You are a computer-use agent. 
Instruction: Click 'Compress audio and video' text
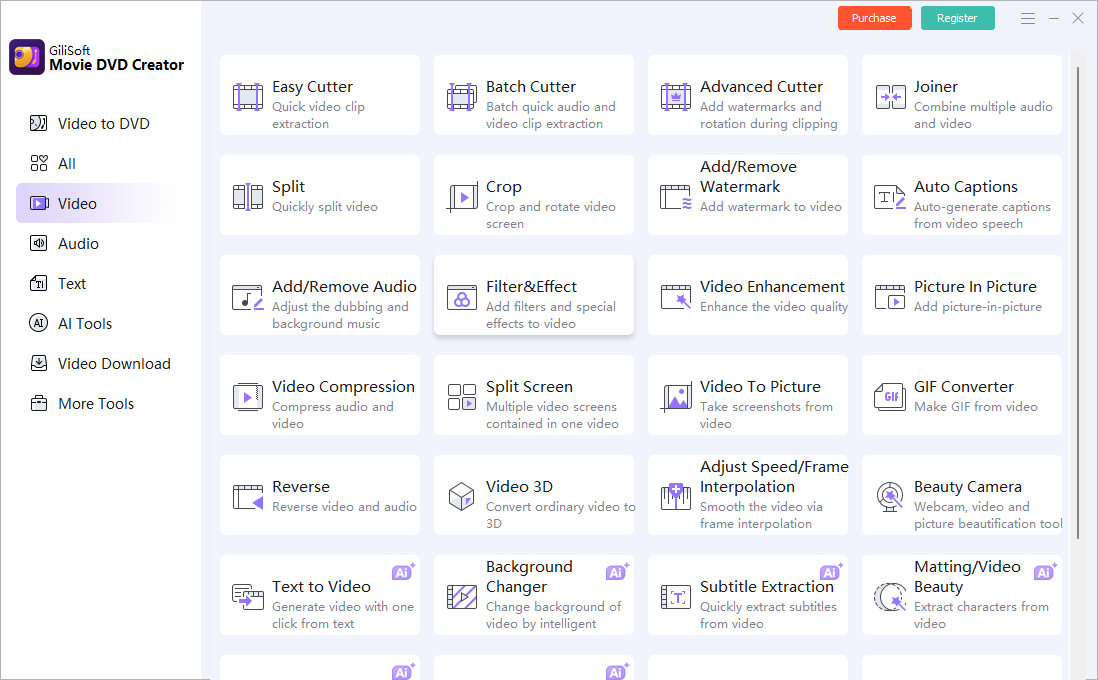click(333, 415)
